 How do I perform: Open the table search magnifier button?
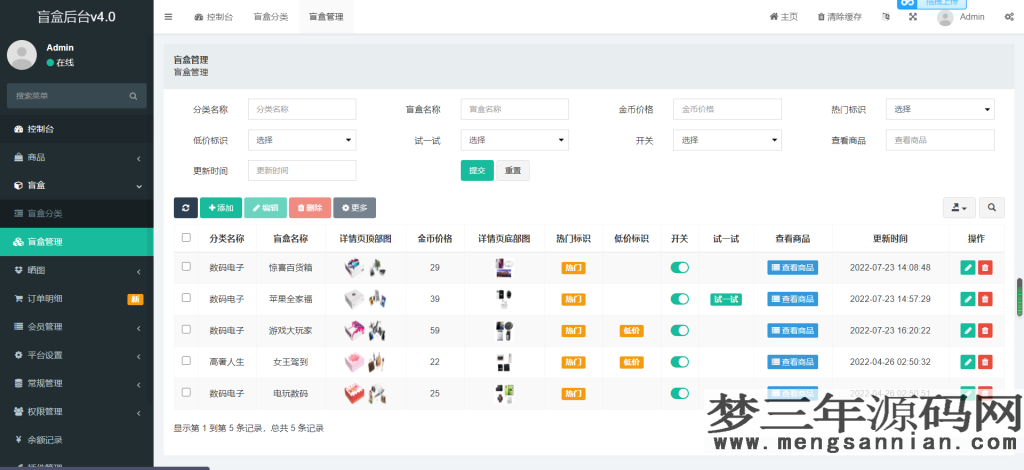[992, 208]
